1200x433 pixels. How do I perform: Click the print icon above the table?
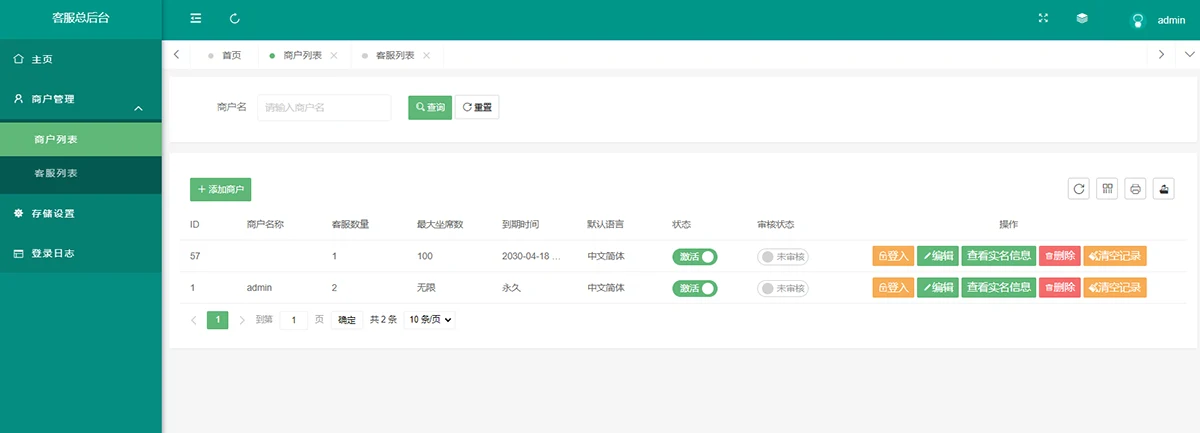1135,188
